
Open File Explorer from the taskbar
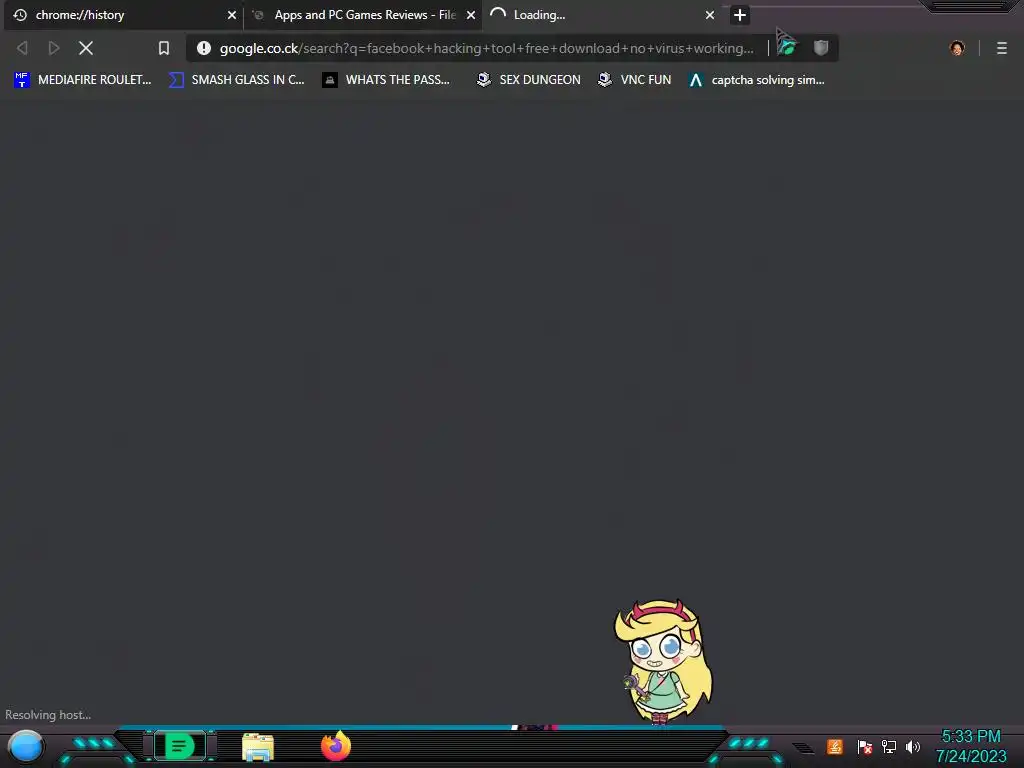pos(258,747)
